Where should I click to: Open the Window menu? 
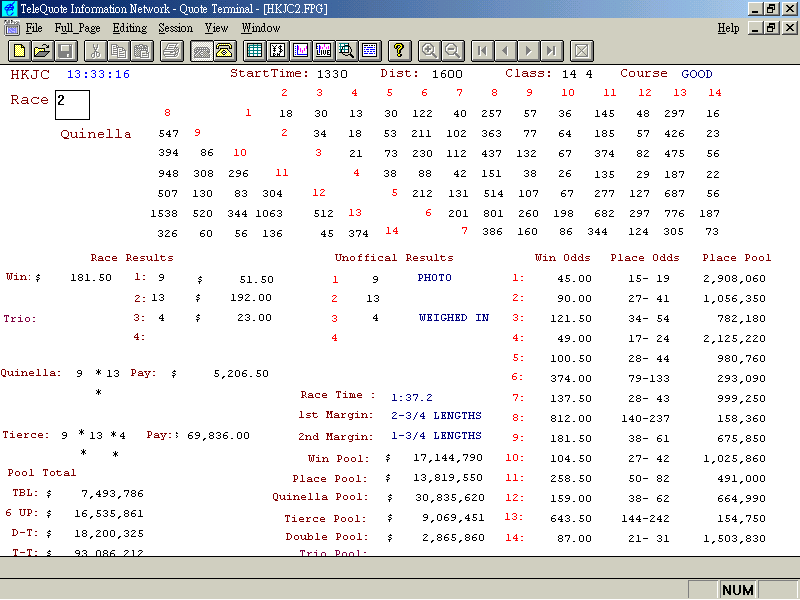pyautogui.click(x=261, y=28)
